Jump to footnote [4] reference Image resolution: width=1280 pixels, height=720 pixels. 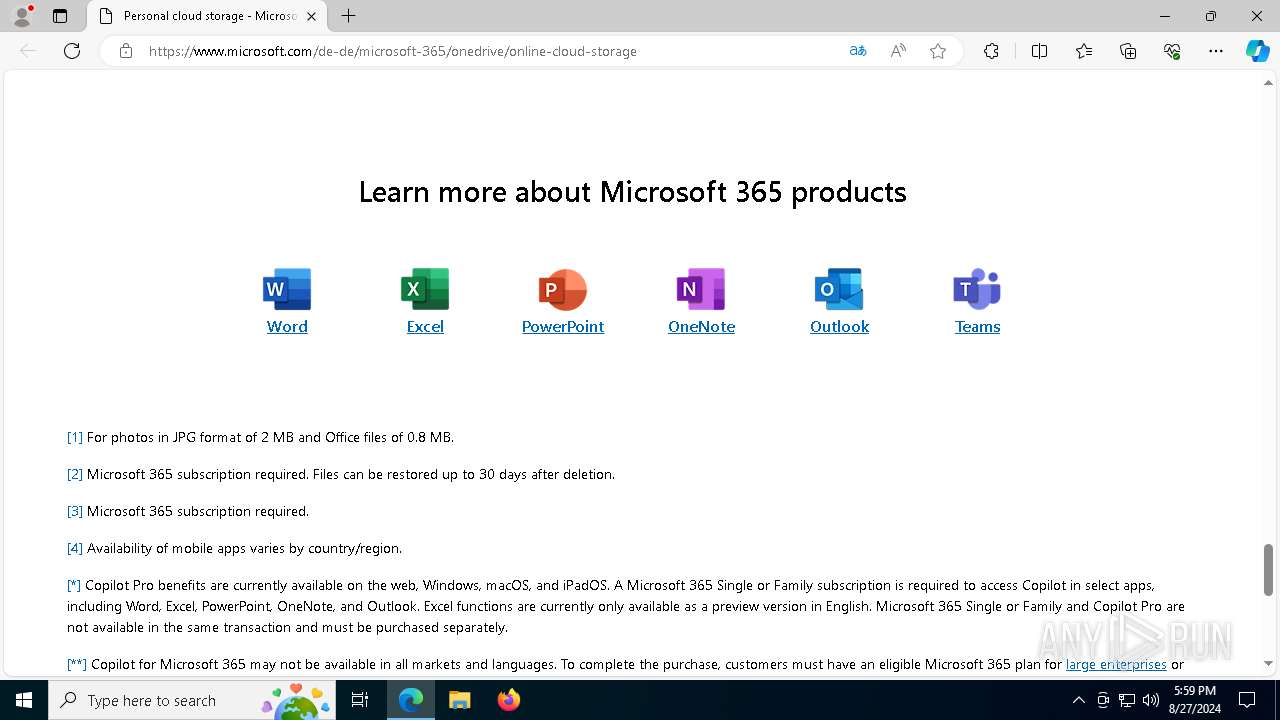point(75,548)
